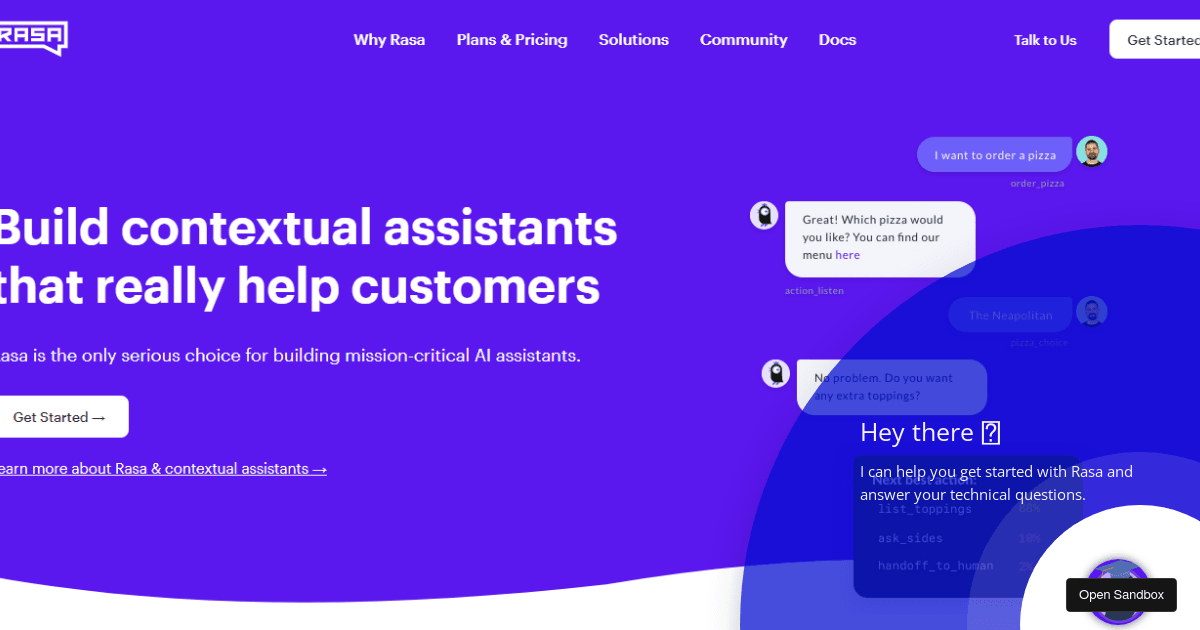The height and width of the screenshot is (630, 1200).
Task: Click the user avatar beside The Neapolitan bubble
Action: pyautogui.click(x=1091, y=312)
